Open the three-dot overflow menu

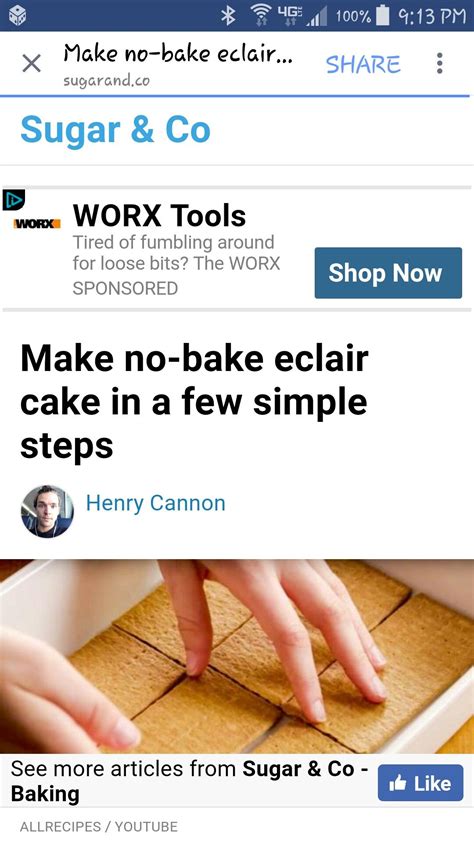[x=440, y=63]
